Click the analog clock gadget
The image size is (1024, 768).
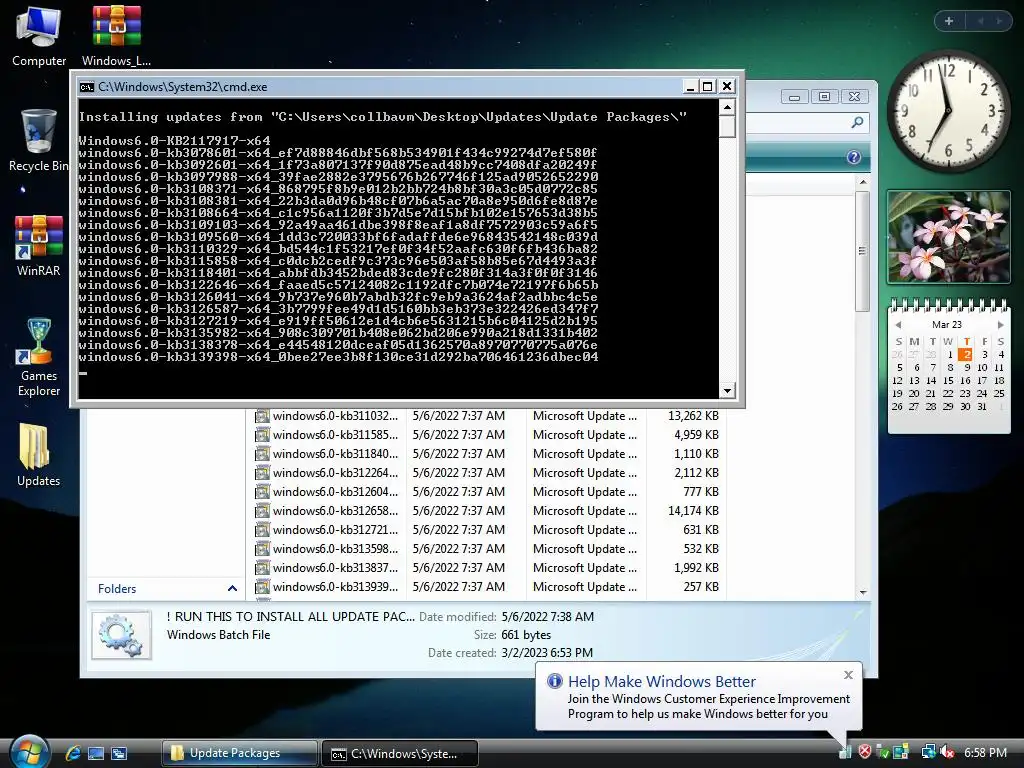tap(948, 111)
